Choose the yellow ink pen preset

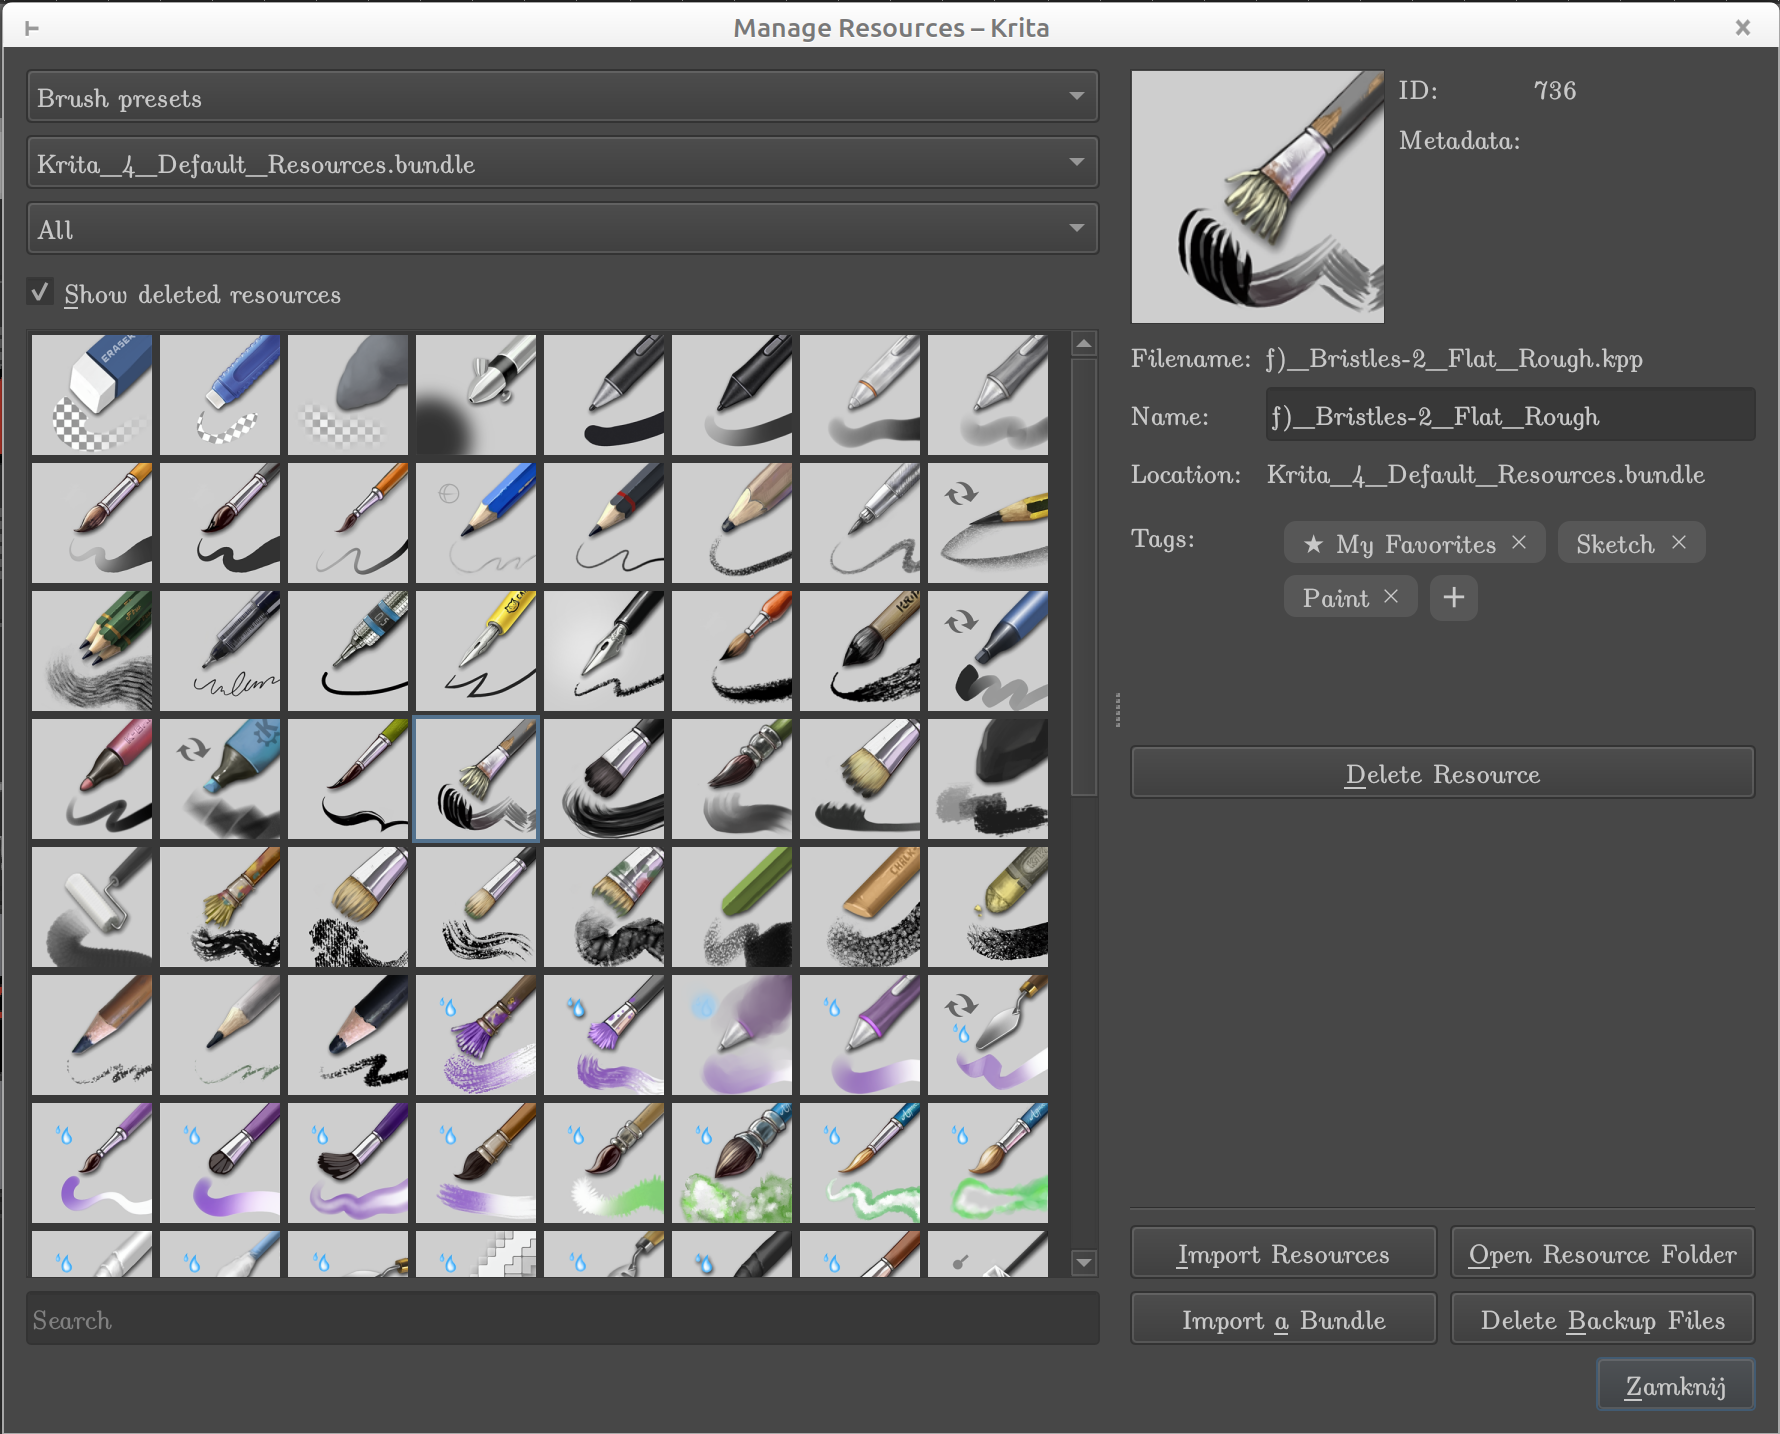[x=476, y=651]
